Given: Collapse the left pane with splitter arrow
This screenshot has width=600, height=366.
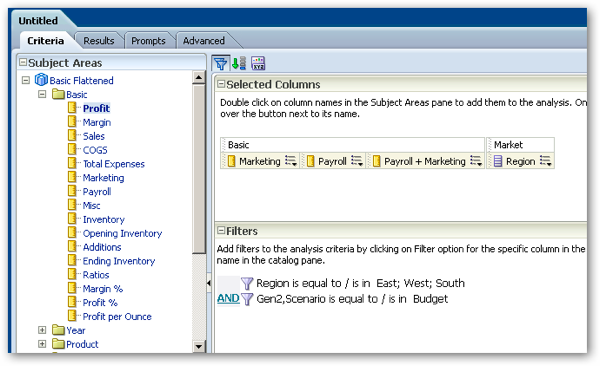Looking at the screenshot, I should pos(209,283).
